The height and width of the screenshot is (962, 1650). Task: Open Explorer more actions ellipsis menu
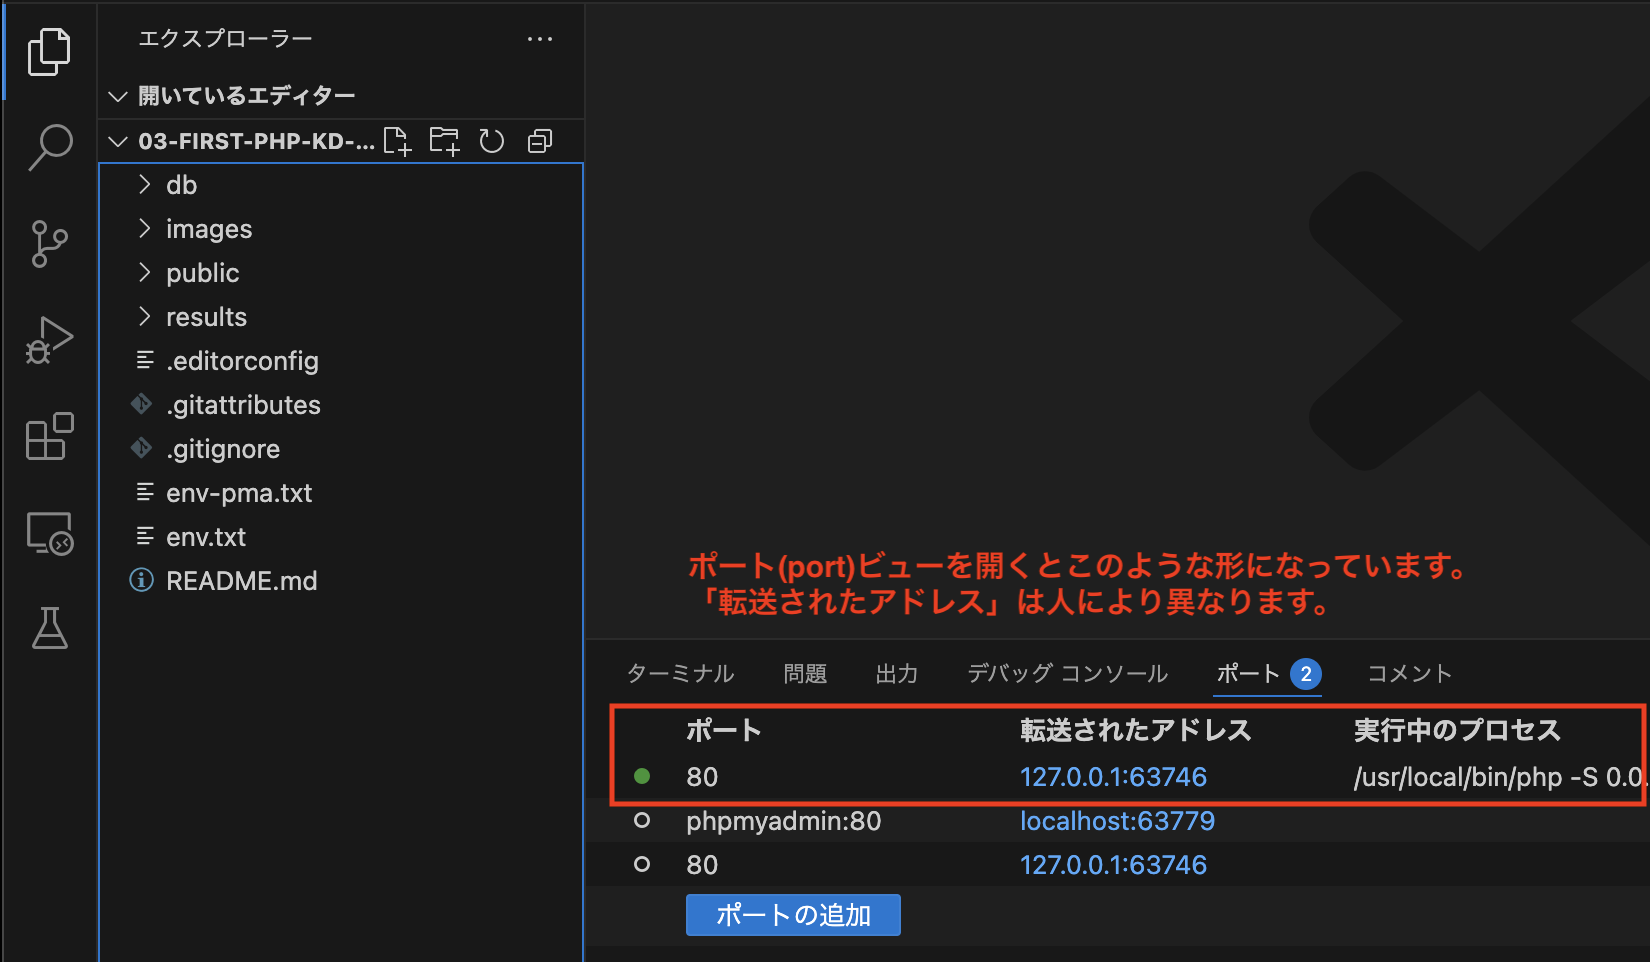pyautogui.click(x=540, y=39)
